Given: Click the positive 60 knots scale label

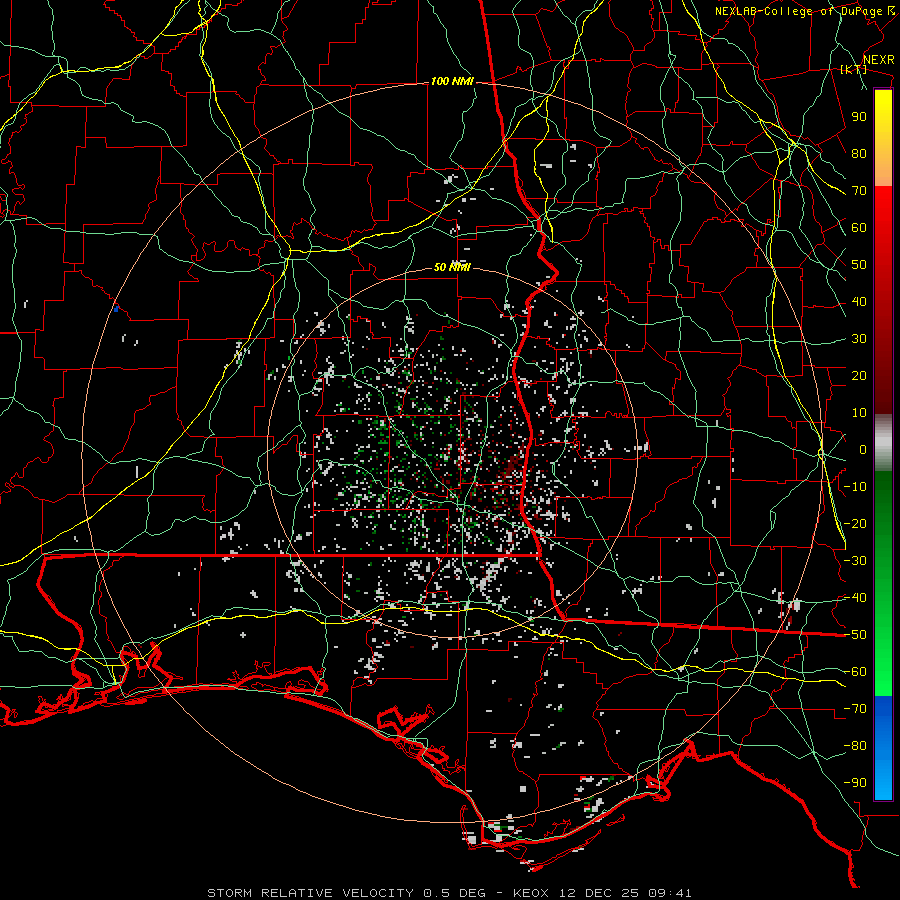Looking at the screenshot, I should [x=859, y=228].
